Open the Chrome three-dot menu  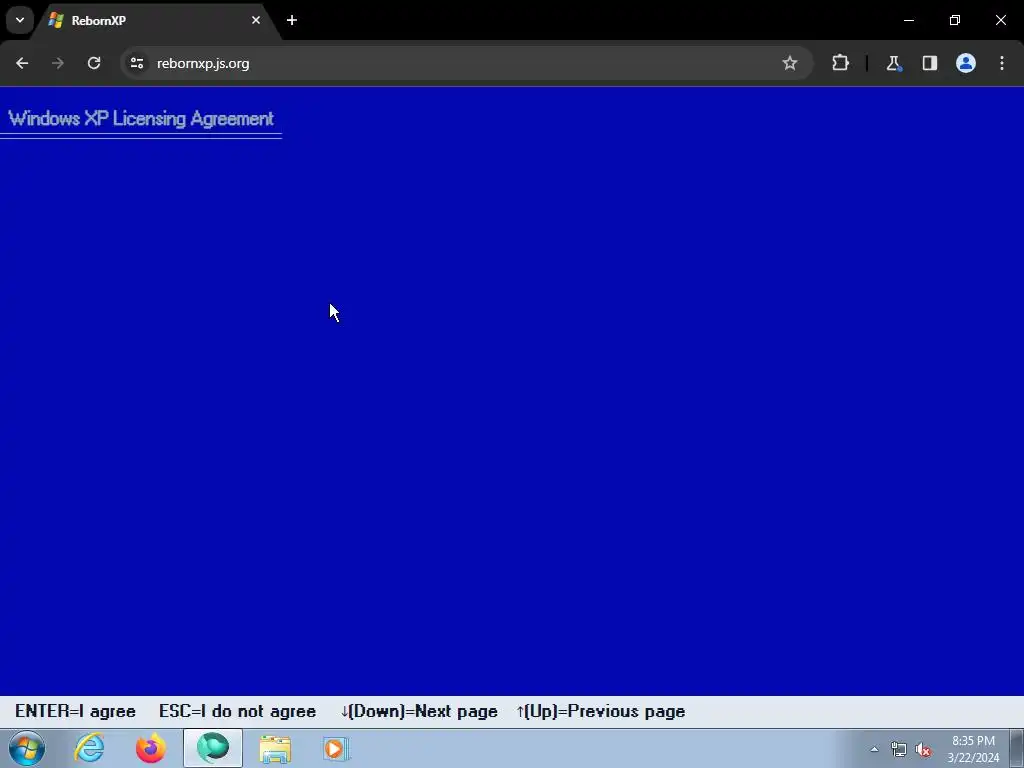(1002, 63)
